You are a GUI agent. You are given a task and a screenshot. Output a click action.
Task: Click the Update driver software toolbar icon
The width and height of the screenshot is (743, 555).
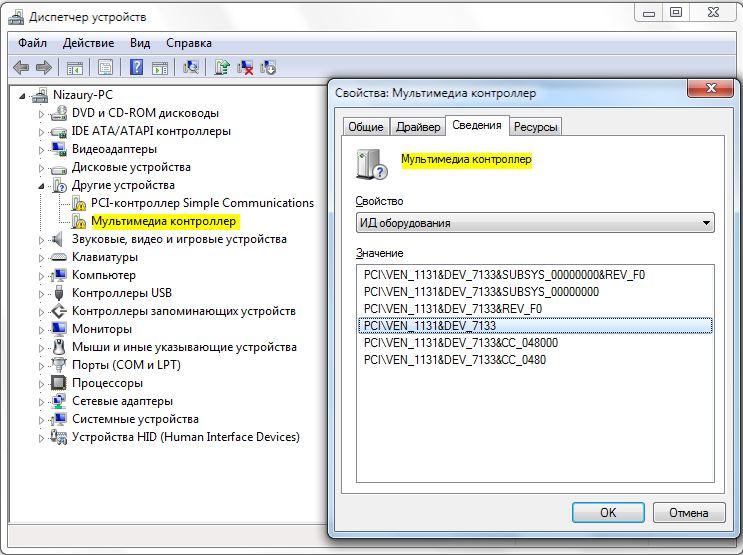click(x=222, y=67)
